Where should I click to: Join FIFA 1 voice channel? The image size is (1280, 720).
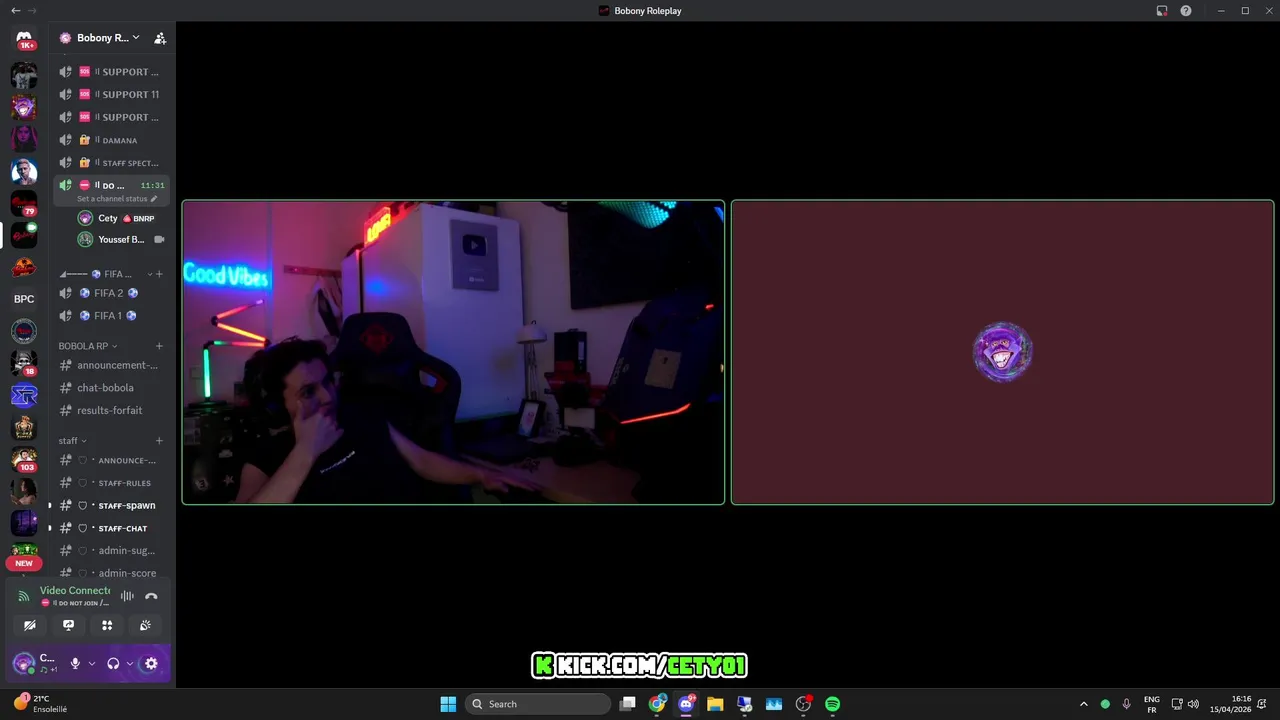point(111,316)
